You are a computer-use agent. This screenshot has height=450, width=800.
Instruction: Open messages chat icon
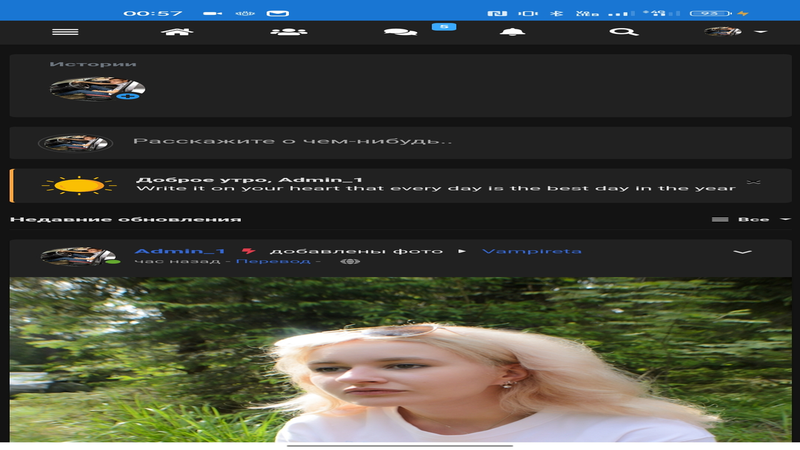coord(400,32)
